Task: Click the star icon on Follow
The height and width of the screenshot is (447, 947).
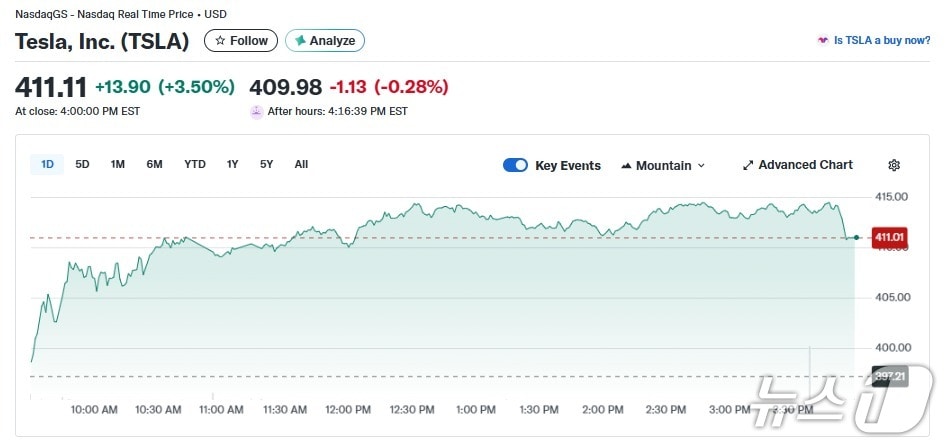Action: pos(220,41)
